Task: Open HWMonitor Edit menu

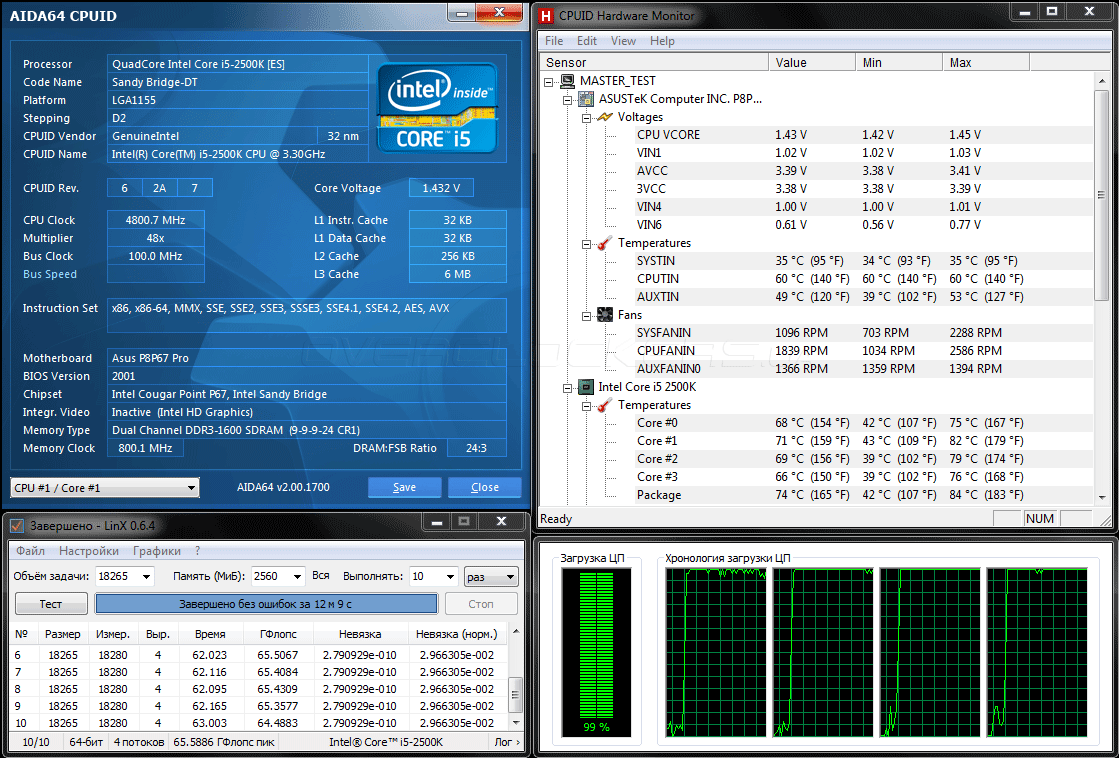Action: (x=587, y=41)
